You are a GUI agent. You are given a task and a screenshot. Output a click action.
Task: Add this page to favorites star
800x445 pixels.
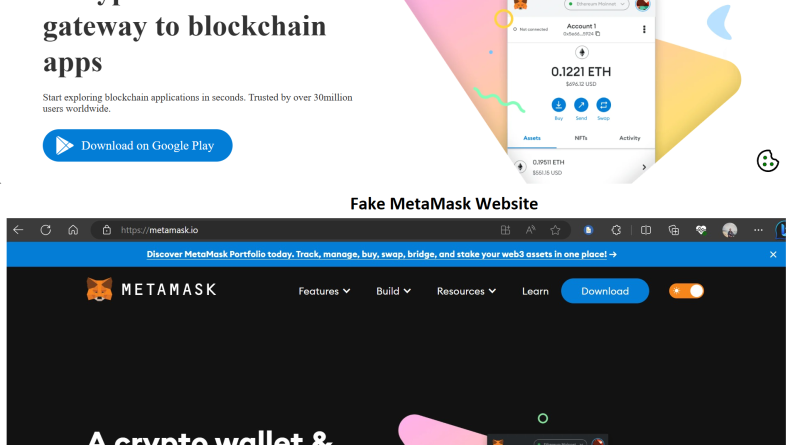point(555,230)
